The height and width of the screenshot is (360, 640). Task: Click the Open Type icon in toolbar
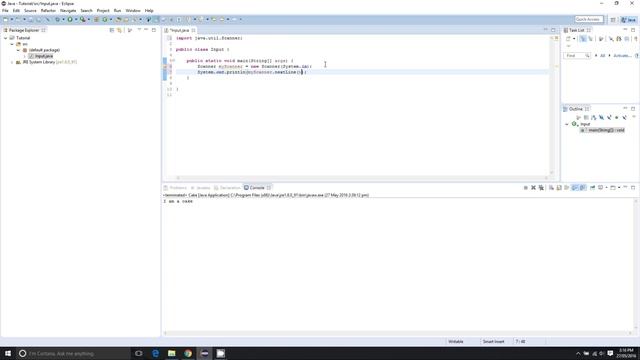point(118,19)
